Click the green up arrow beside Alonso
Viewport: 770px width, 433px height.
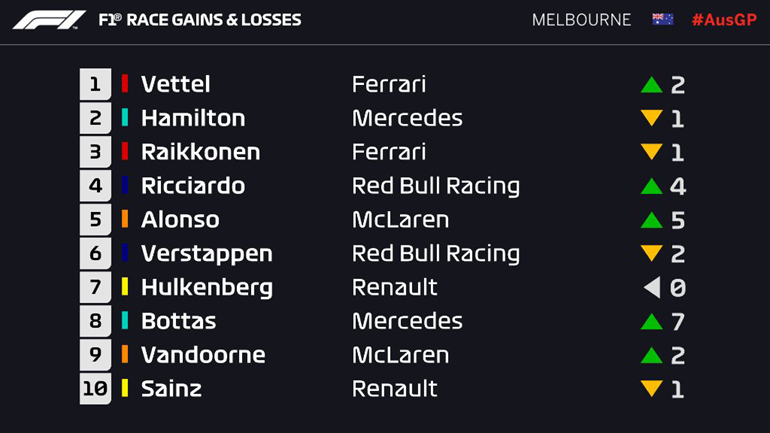652,220
